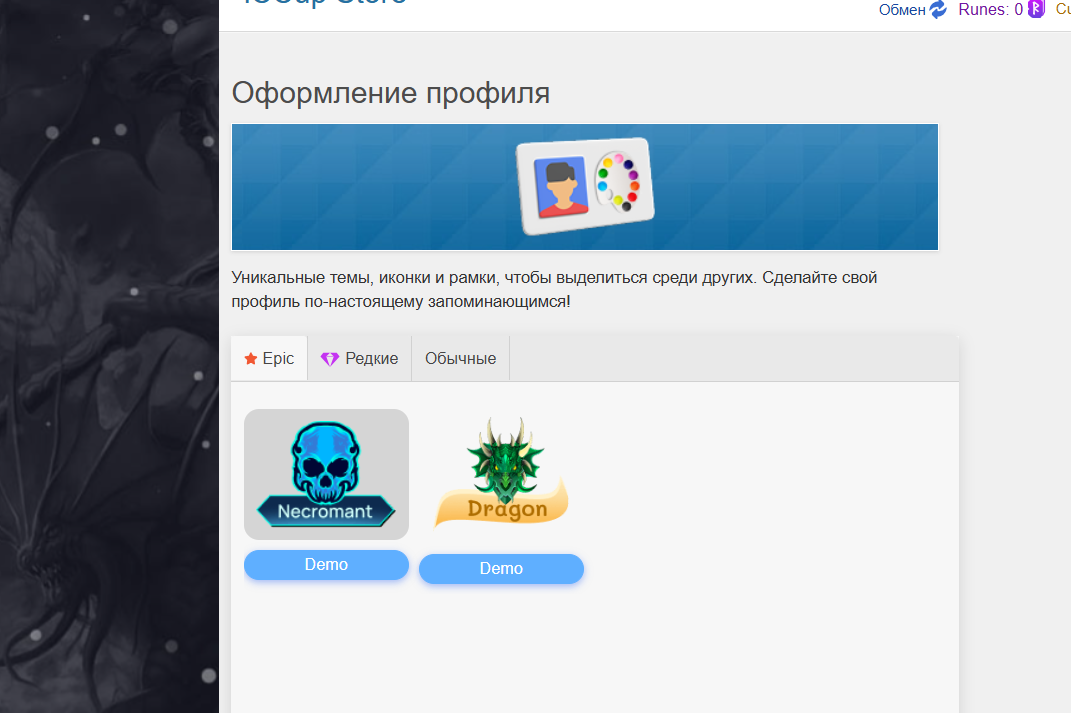Switch to the Редкие tab

359,359
